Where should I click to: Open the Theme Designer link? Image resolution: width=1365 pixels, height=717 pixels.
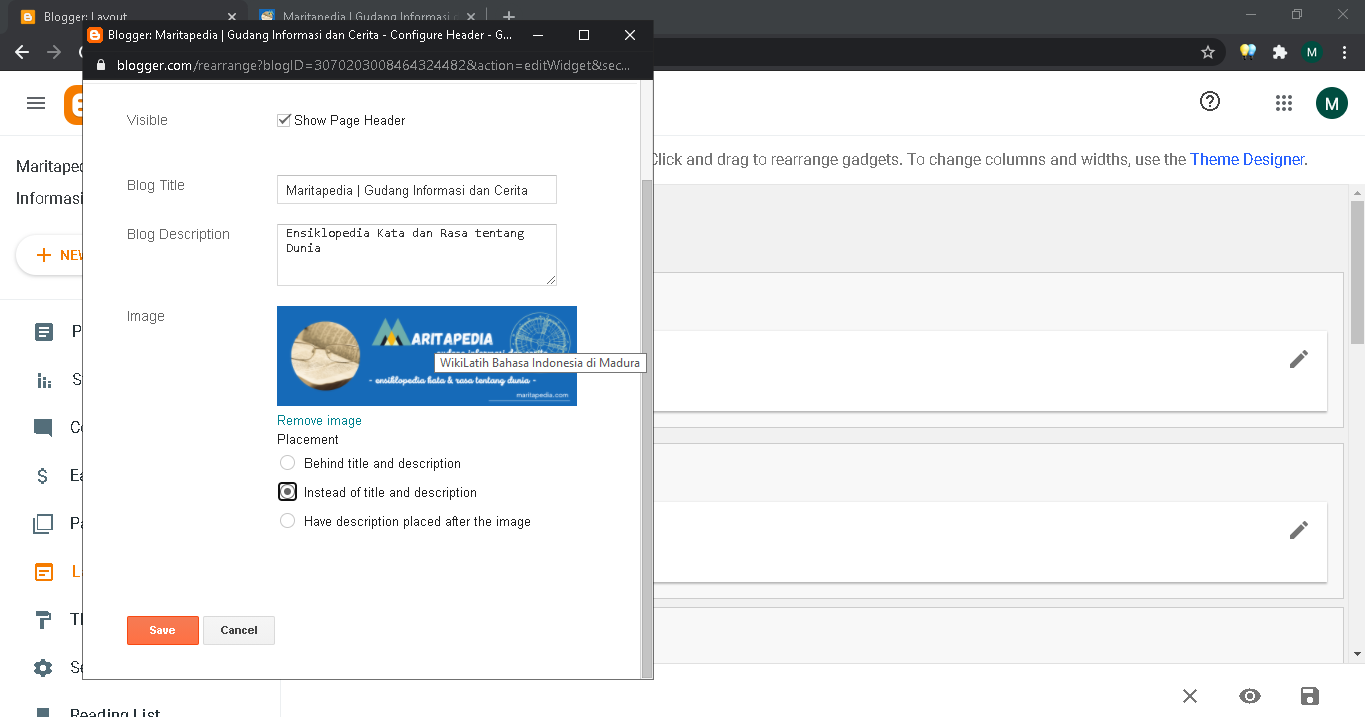pos(1246,159)
